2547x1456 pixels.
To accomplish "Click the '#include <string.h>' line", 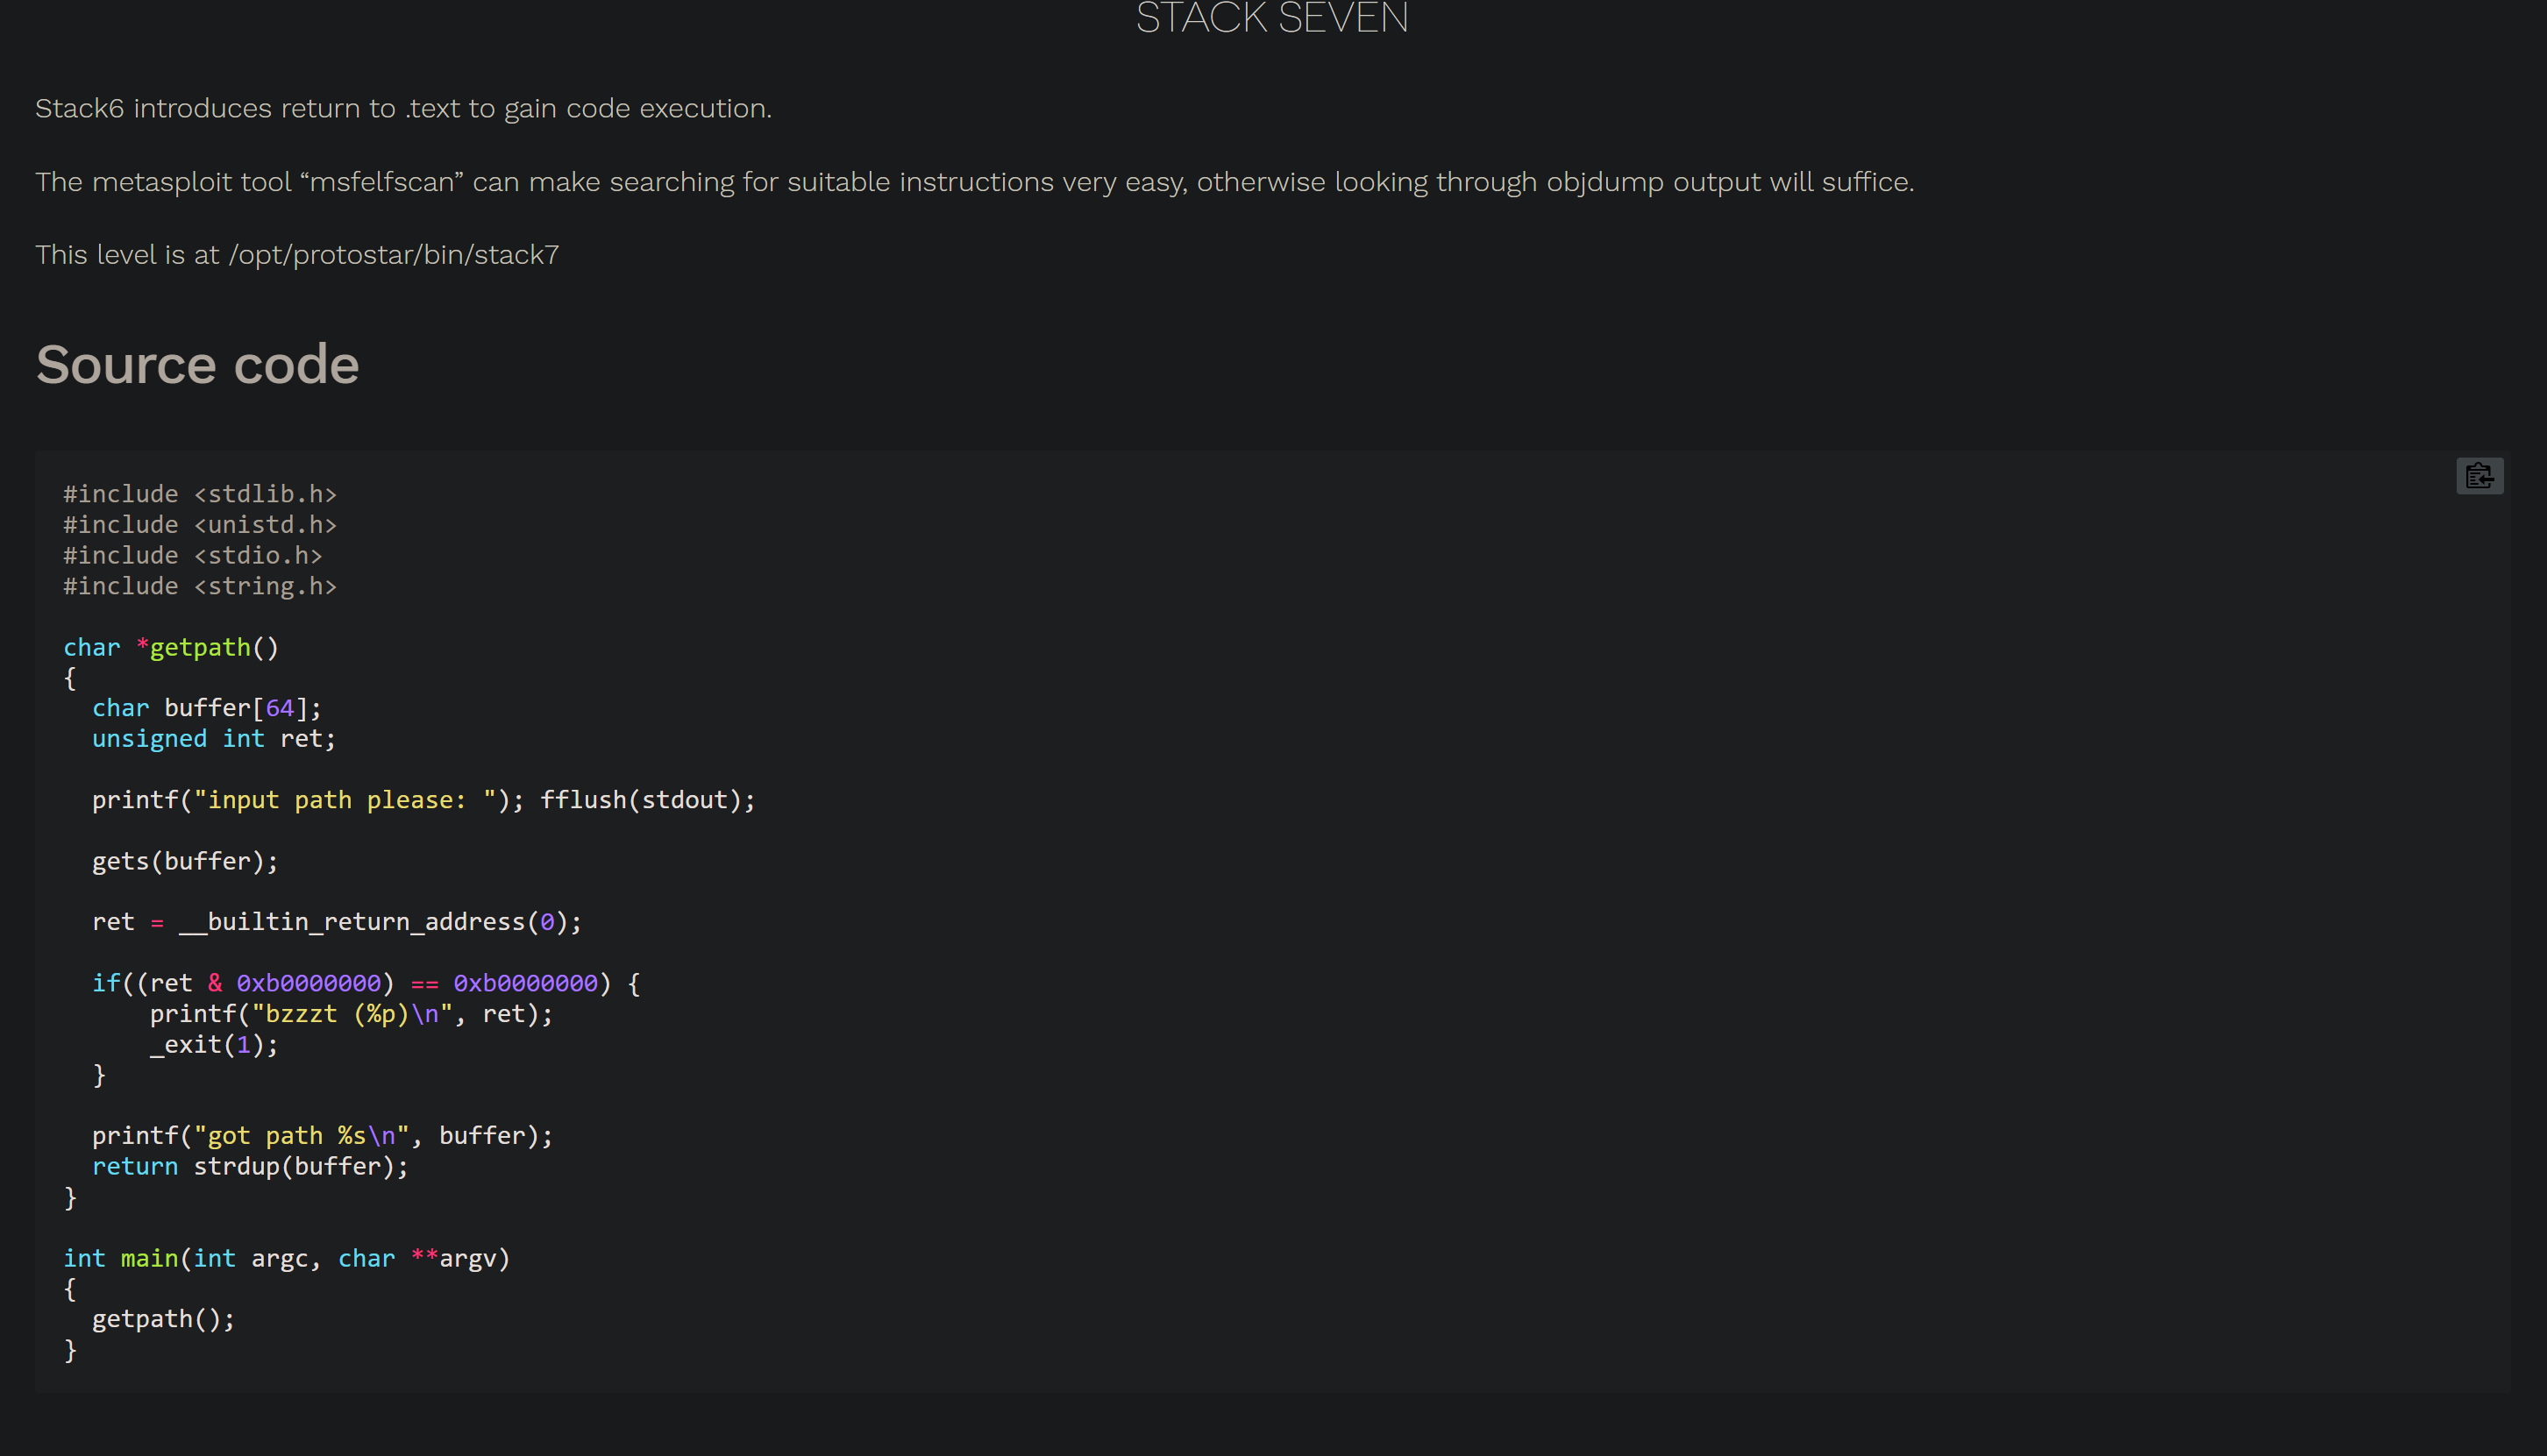I will click(x=200, y=586).
